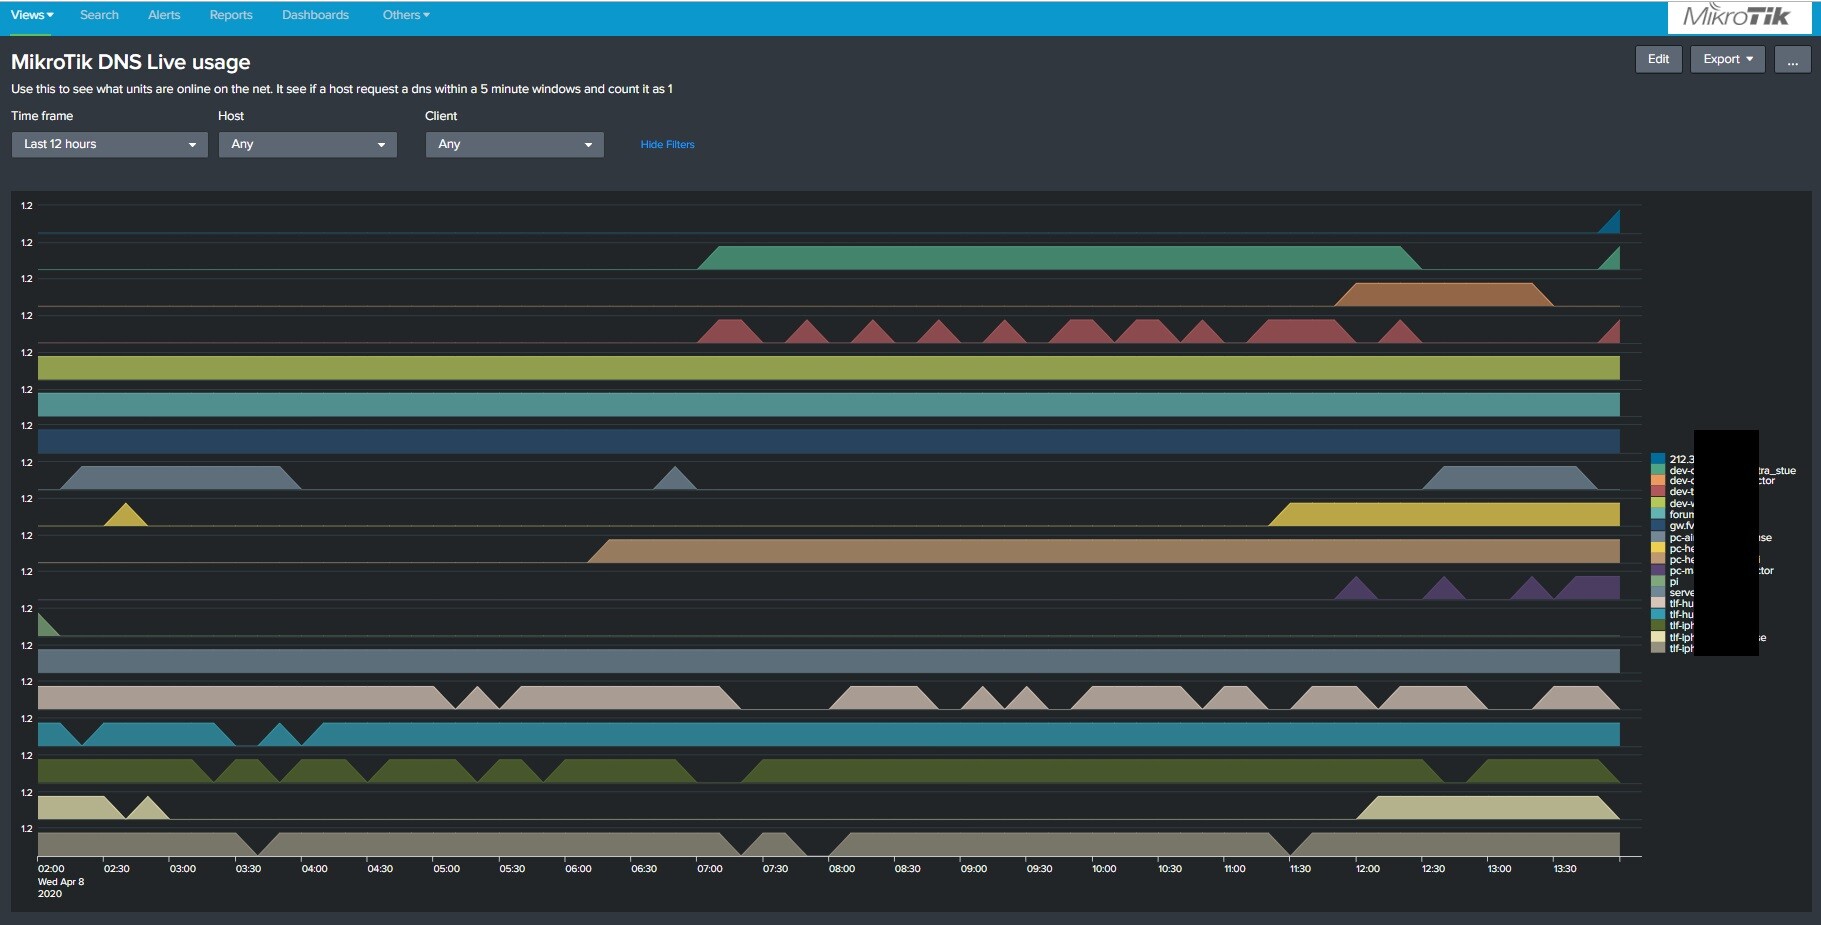Open the Client filter dropdown
The height and width of the screenshot is (925, 1821).
click(514, 144)
